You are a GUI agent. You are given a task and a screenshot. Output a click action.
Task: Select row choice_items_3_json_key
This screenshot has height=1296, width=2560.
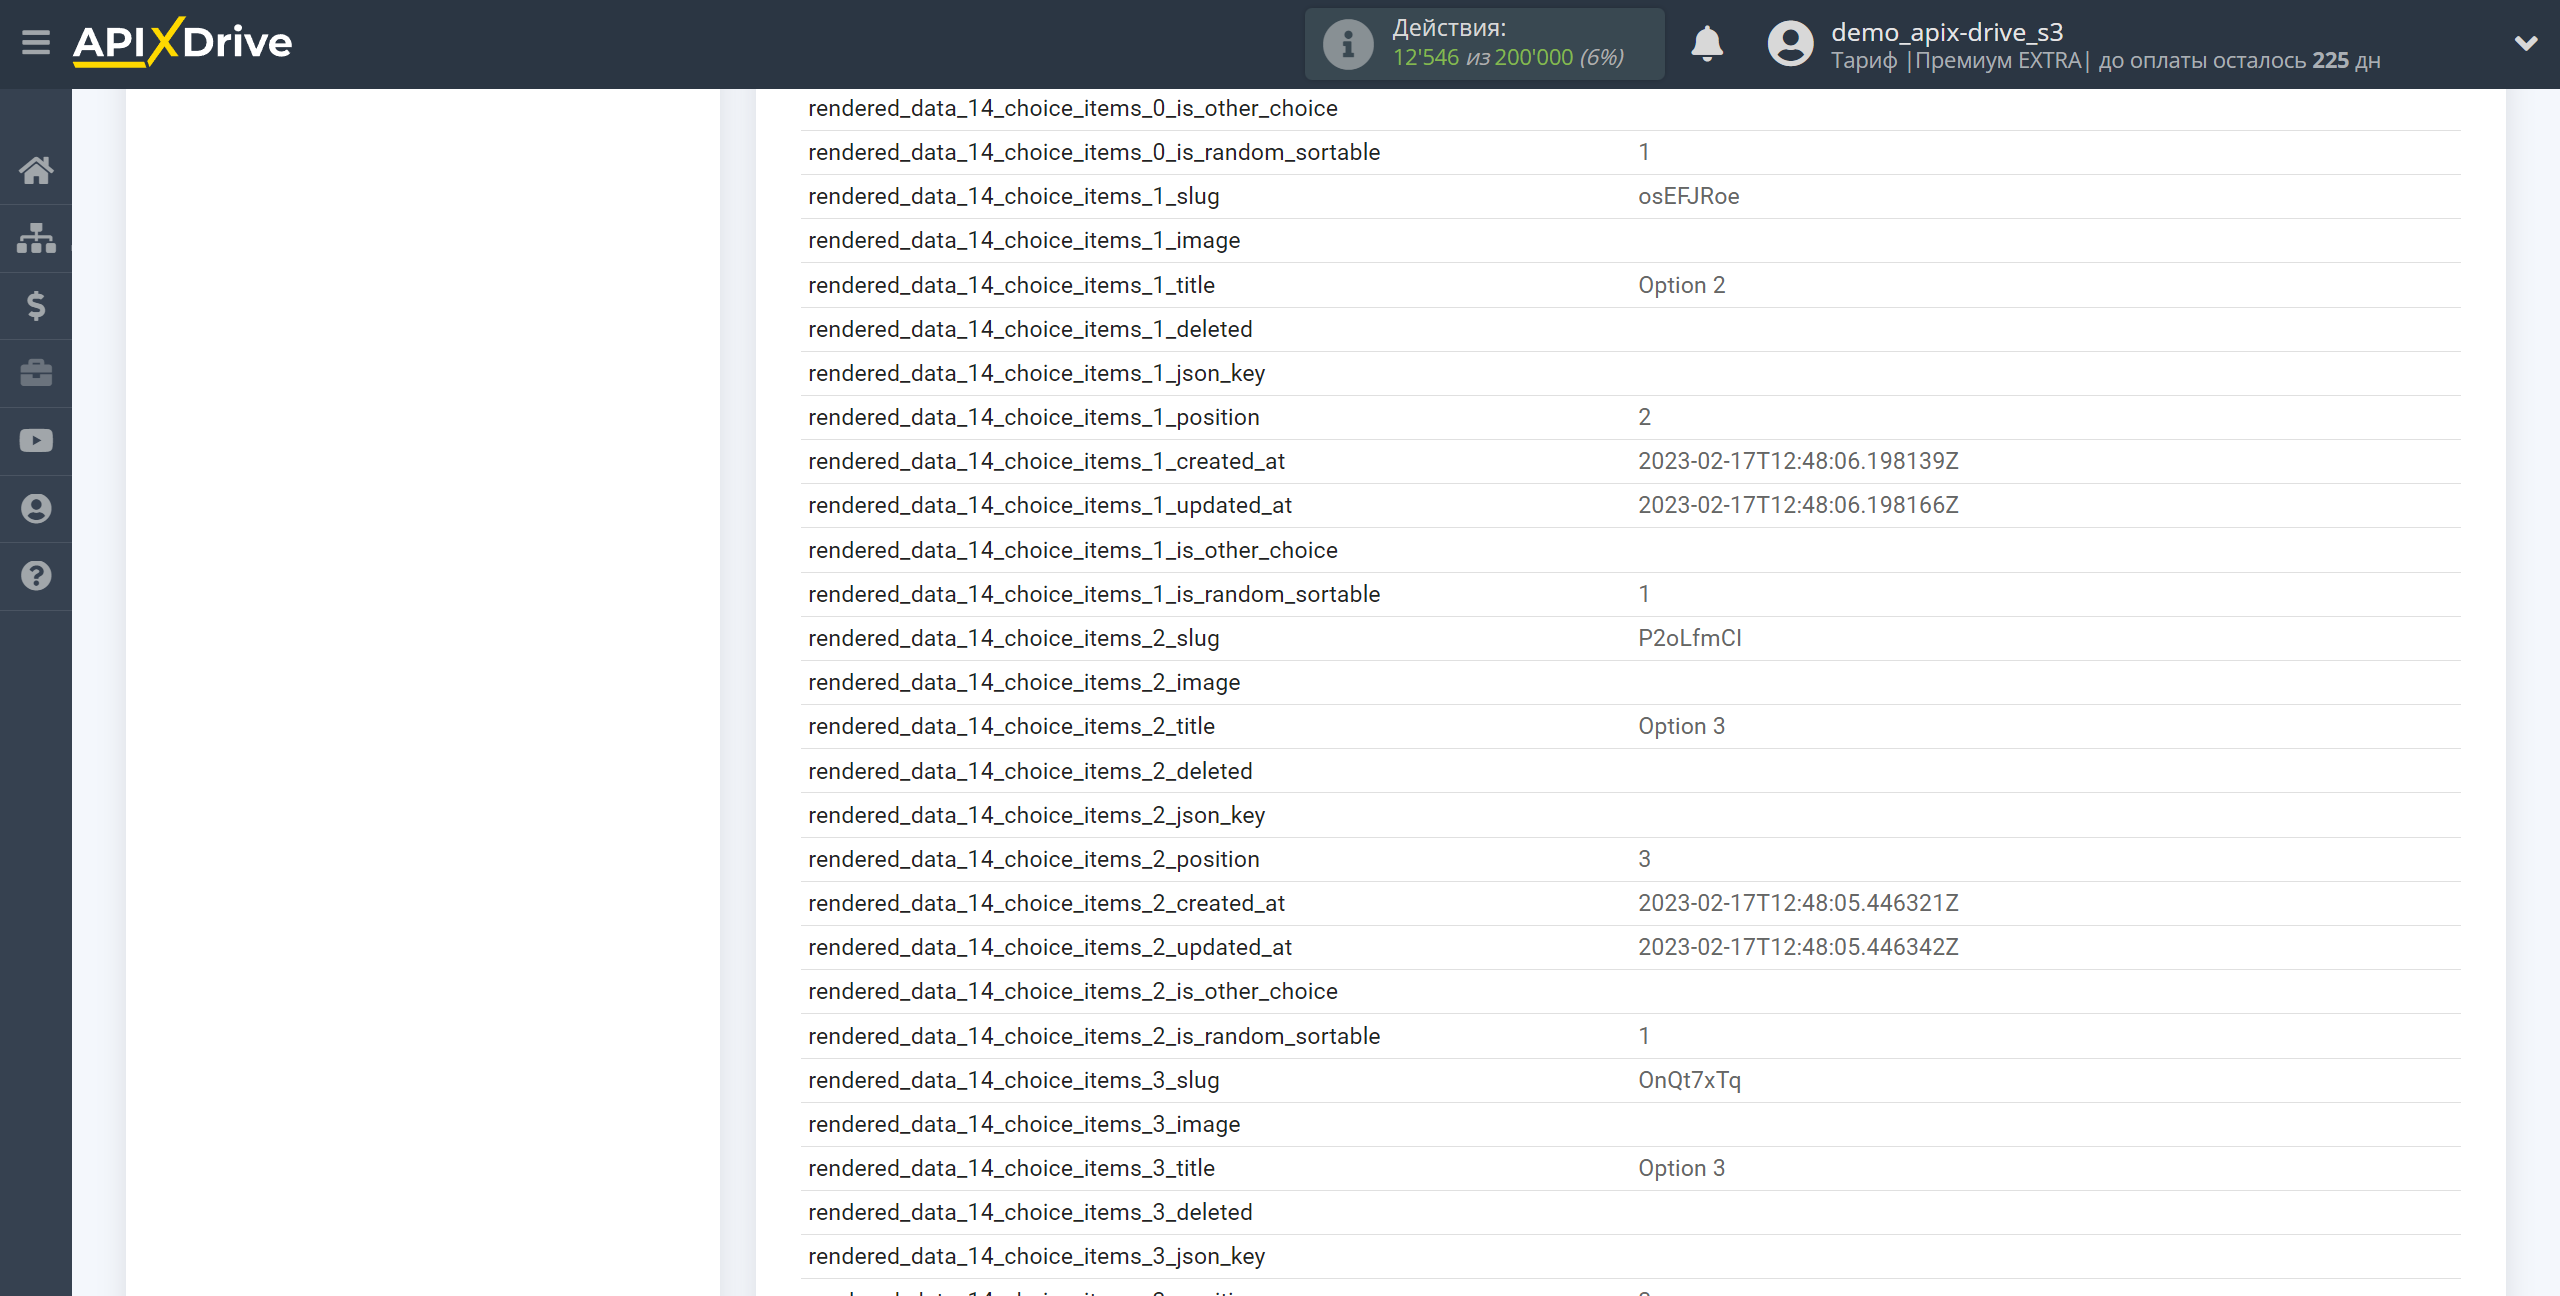(x=1630, y=1256)
